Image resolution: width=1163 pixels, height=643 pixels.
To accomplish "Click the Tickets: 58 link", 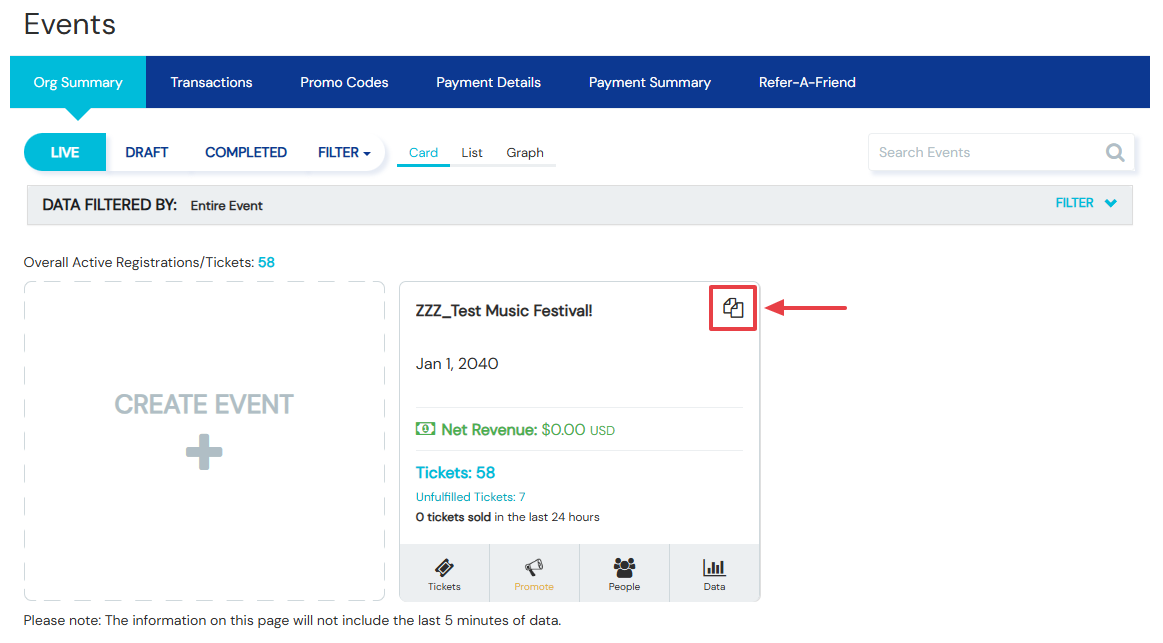I will tap(455, 472).
